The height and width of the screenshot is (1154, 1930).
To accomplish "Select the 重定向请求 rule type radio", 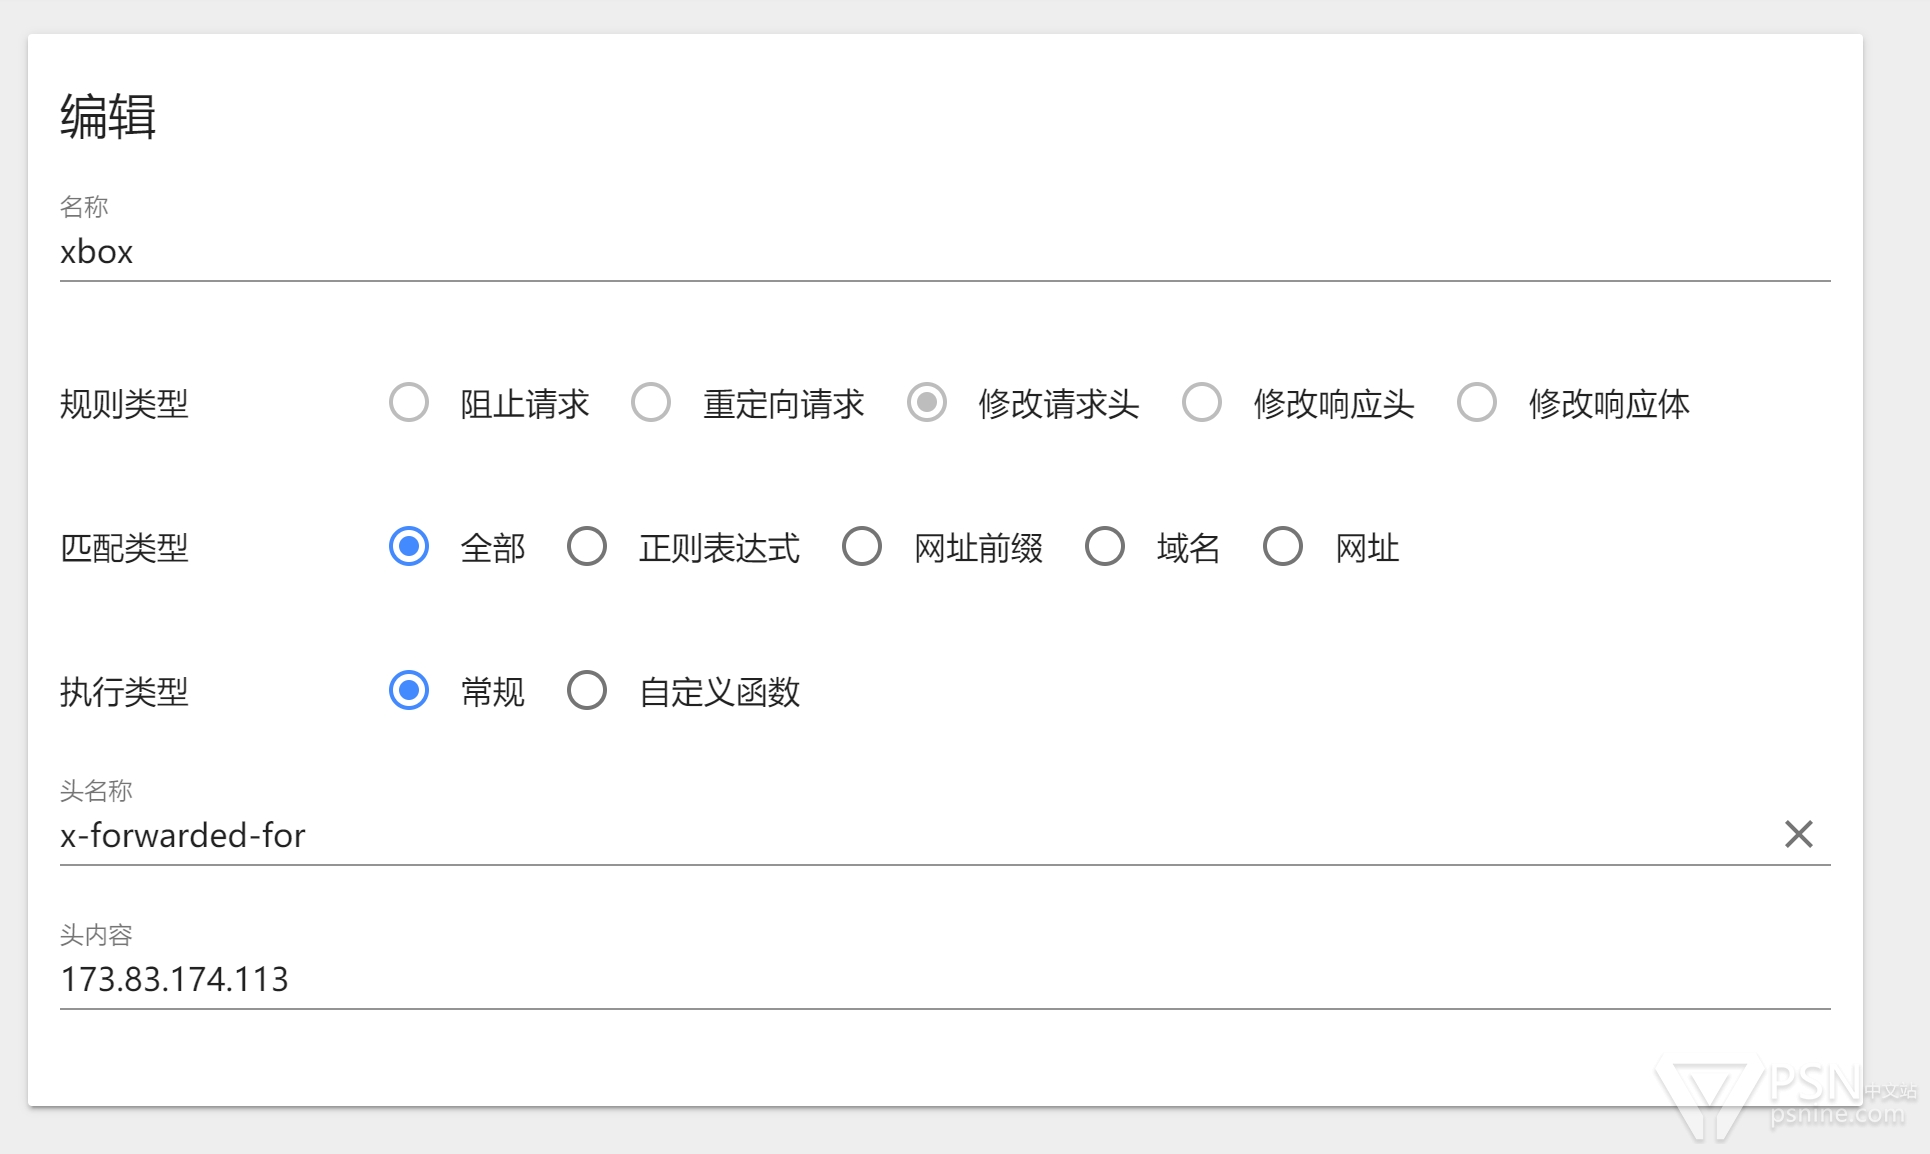I will [651, 403].
